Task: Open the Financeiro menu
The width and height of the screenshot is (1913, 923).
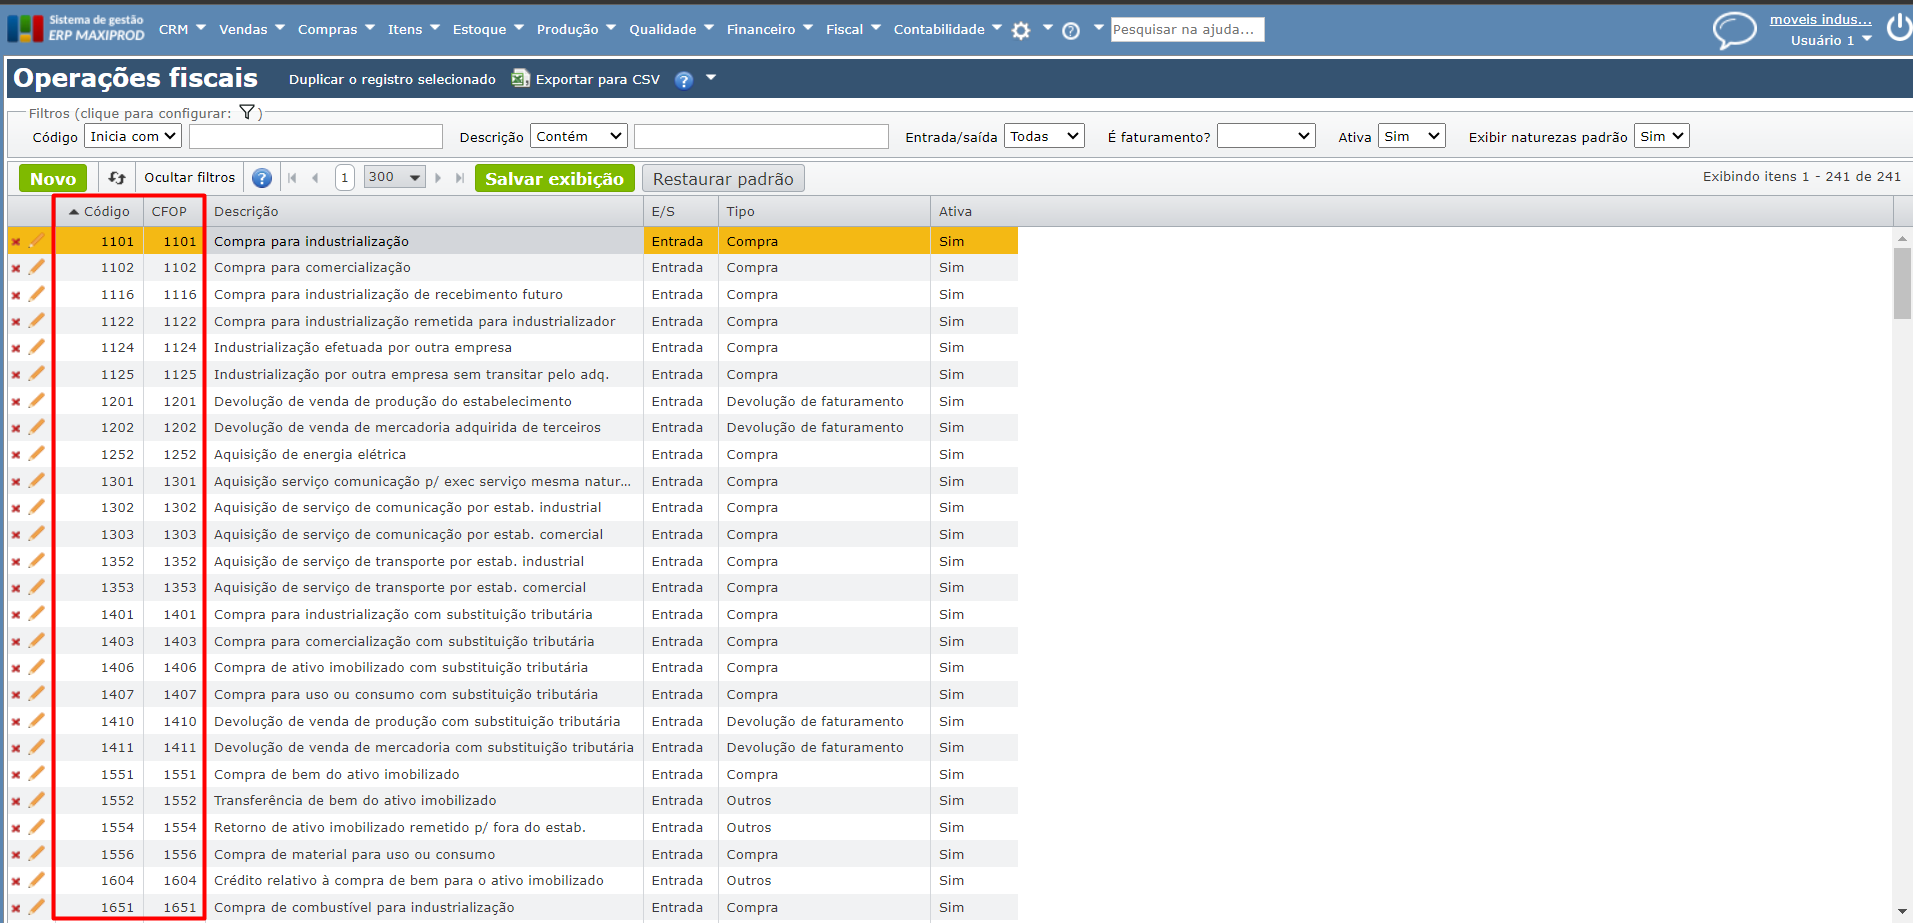Action: 769,29
